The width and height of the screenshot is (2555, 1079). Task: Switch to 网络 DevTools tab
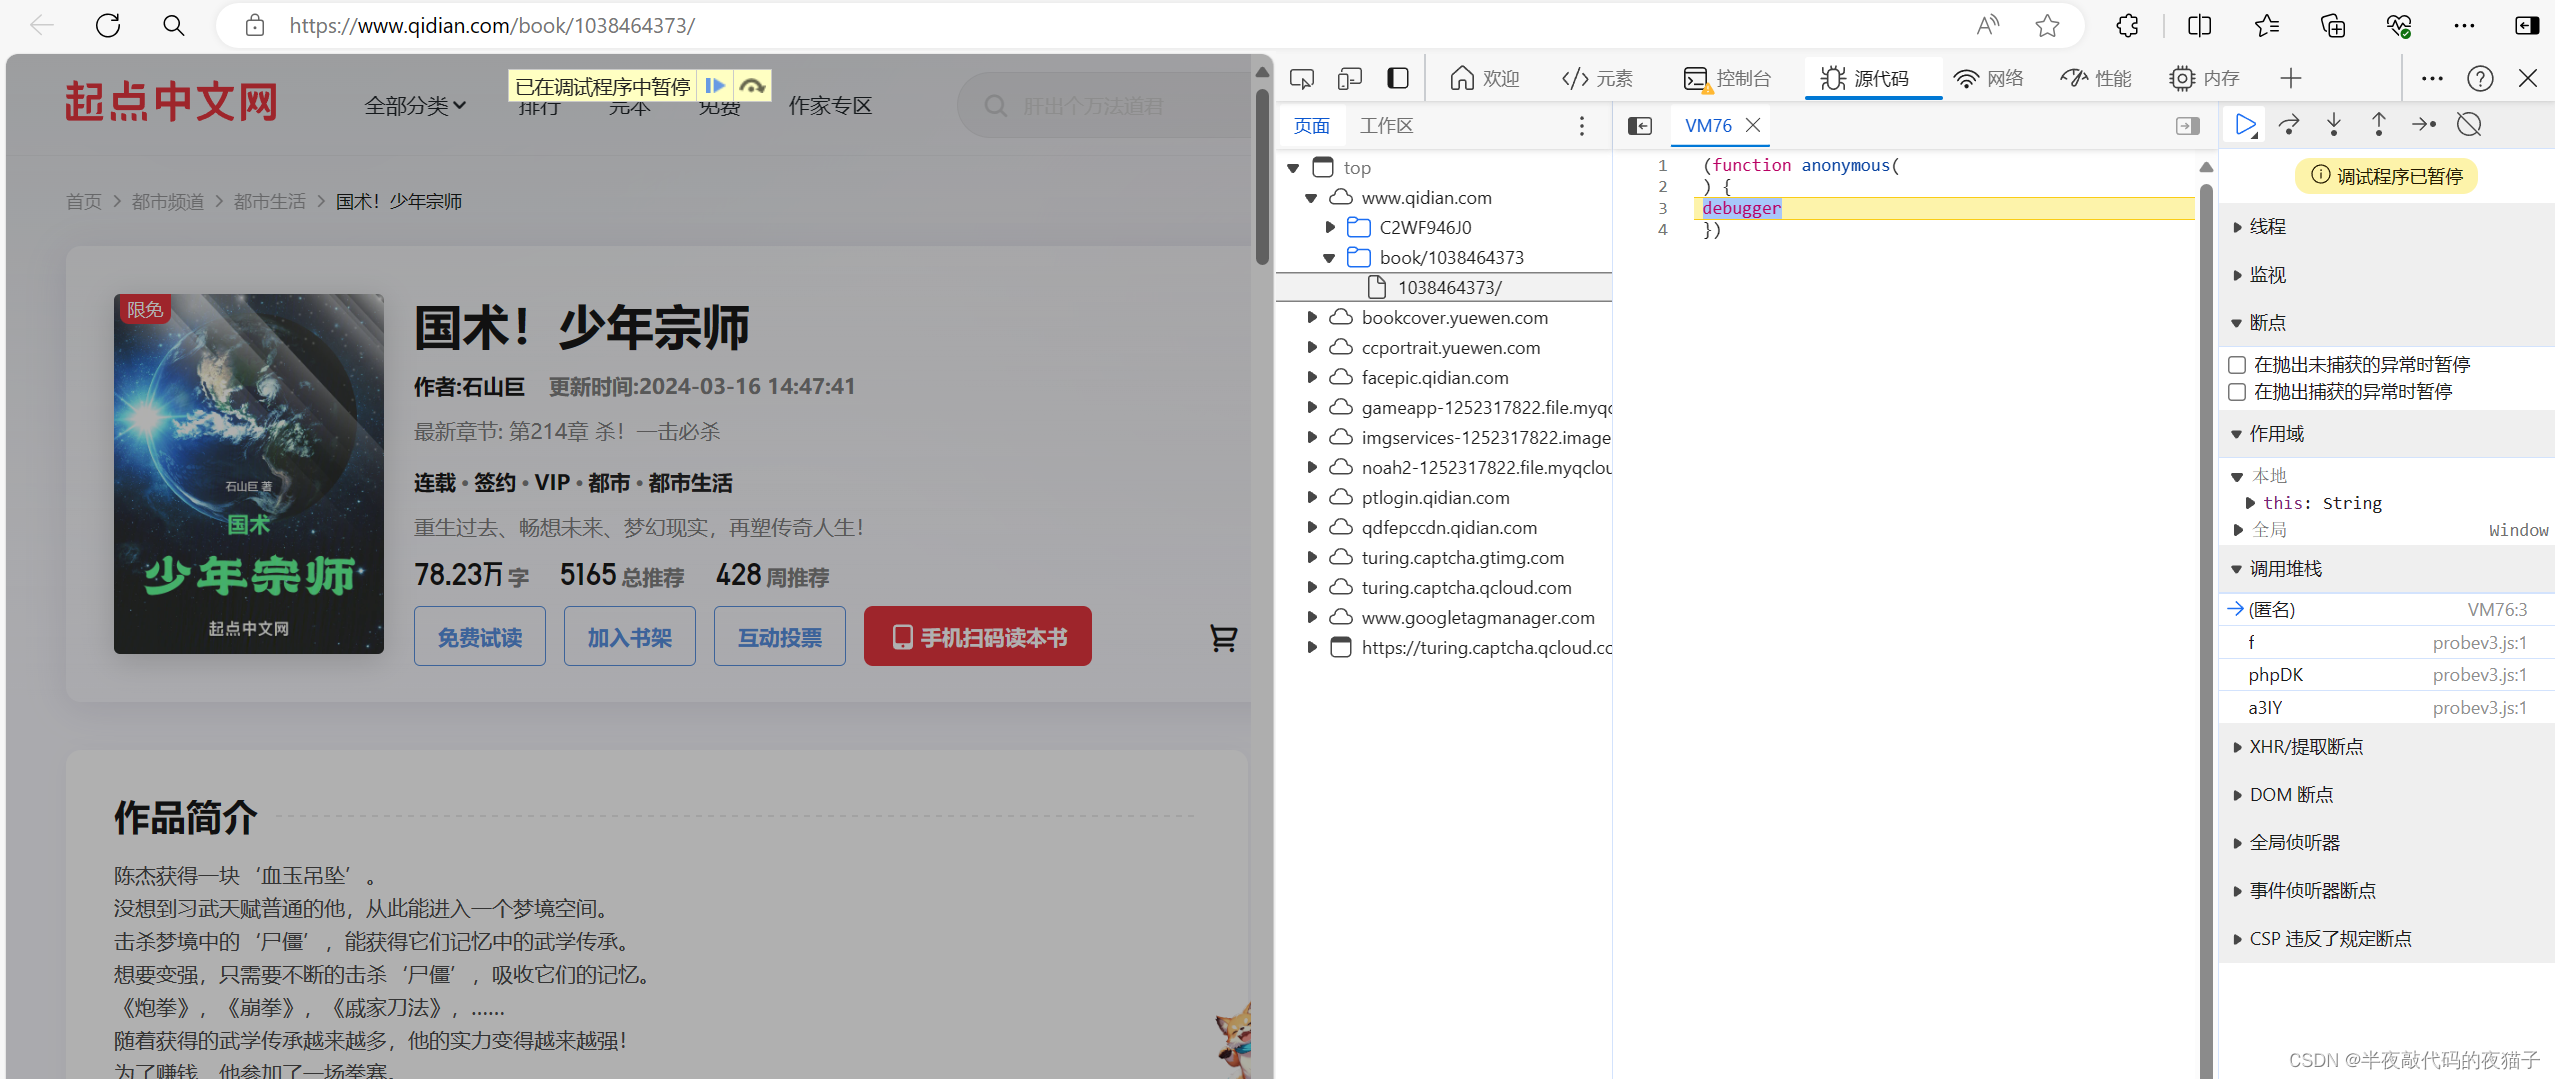(x=1988, y=78)
